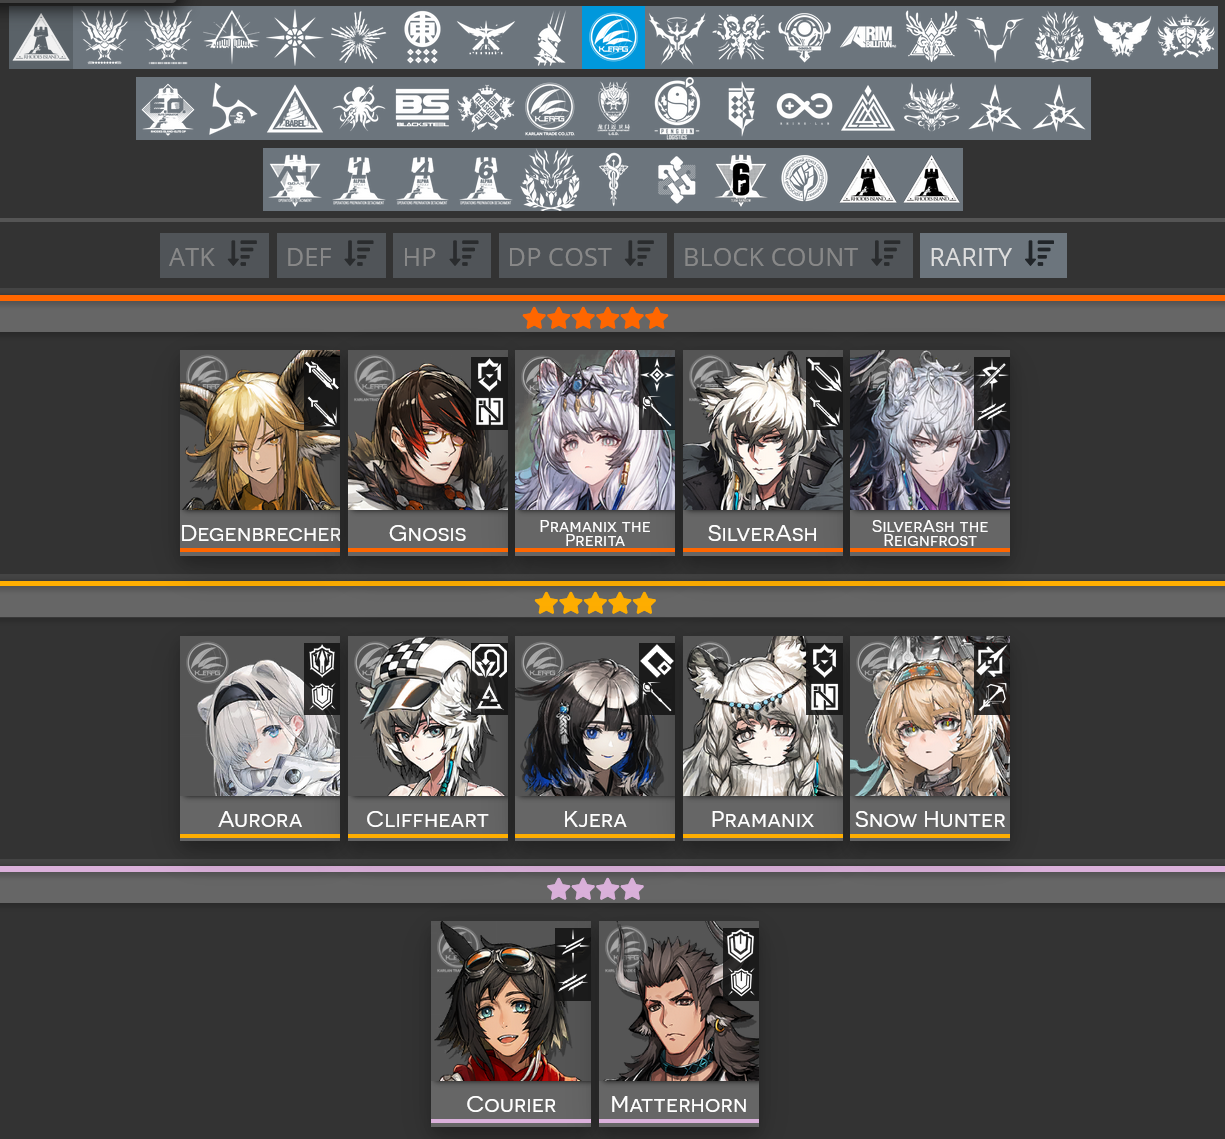Toggle the active RARITY sort

coord(993,255)
